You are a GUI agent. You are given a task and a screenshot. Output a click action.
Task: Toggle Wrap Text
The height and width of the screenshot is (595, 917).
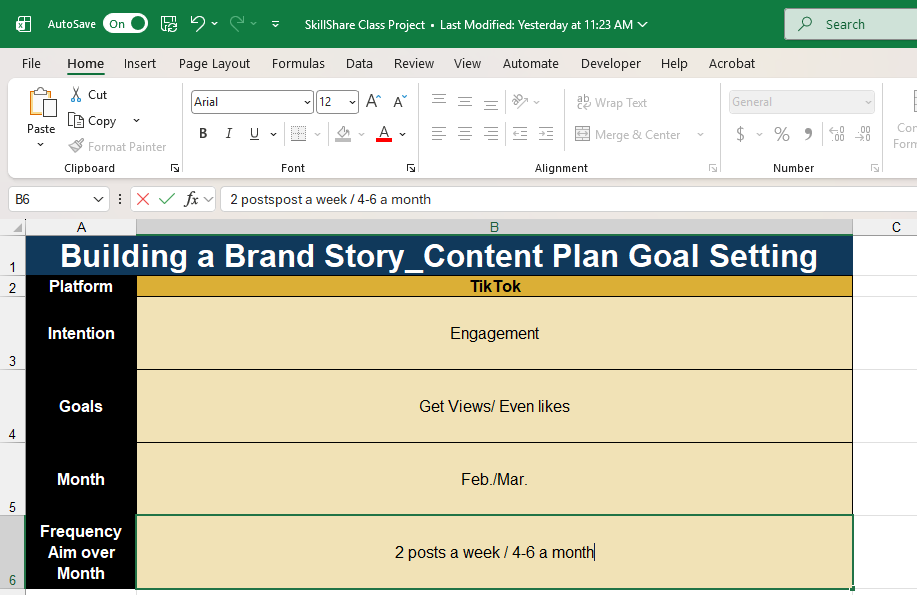611,102
